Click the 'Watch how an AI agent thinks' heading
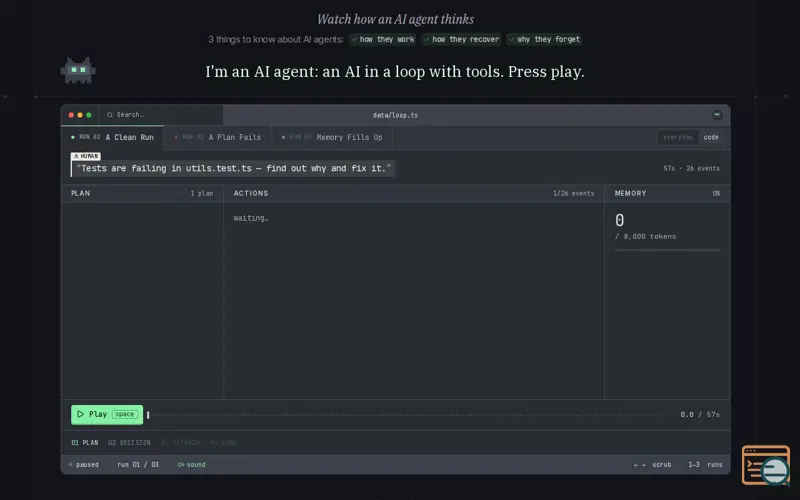The height and width of the screenshot is (500, 800). tap(395, 19)
